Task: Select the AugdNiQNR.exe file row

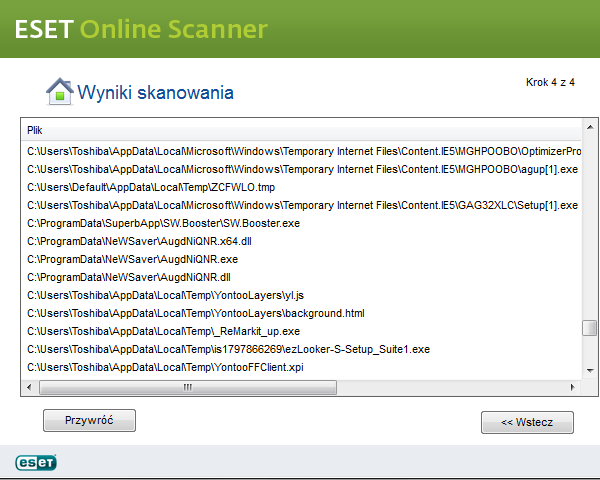Action: 302,260
